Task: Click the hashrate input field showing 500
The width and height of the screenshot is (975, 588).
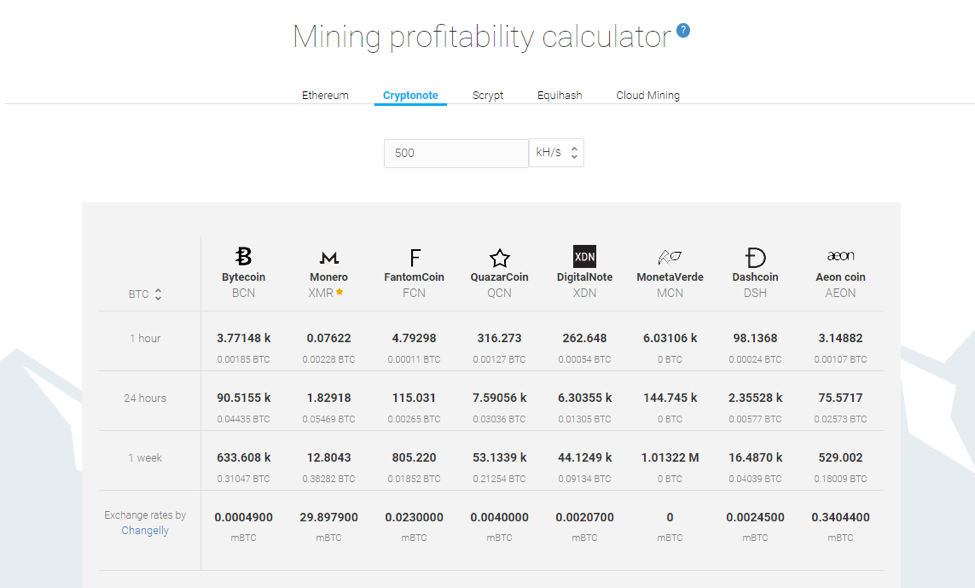Action: [456, 153]
